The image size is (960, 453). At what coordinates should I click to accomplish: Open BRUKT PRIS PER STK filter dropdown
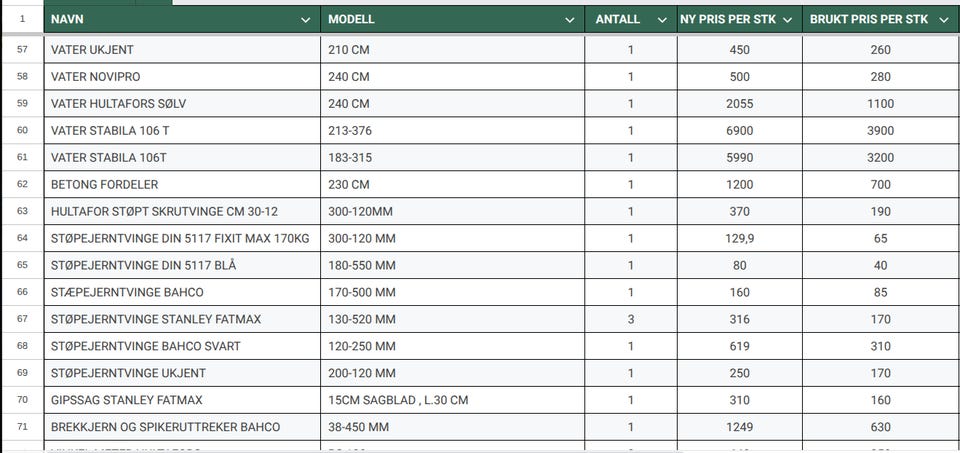[943, 20]
